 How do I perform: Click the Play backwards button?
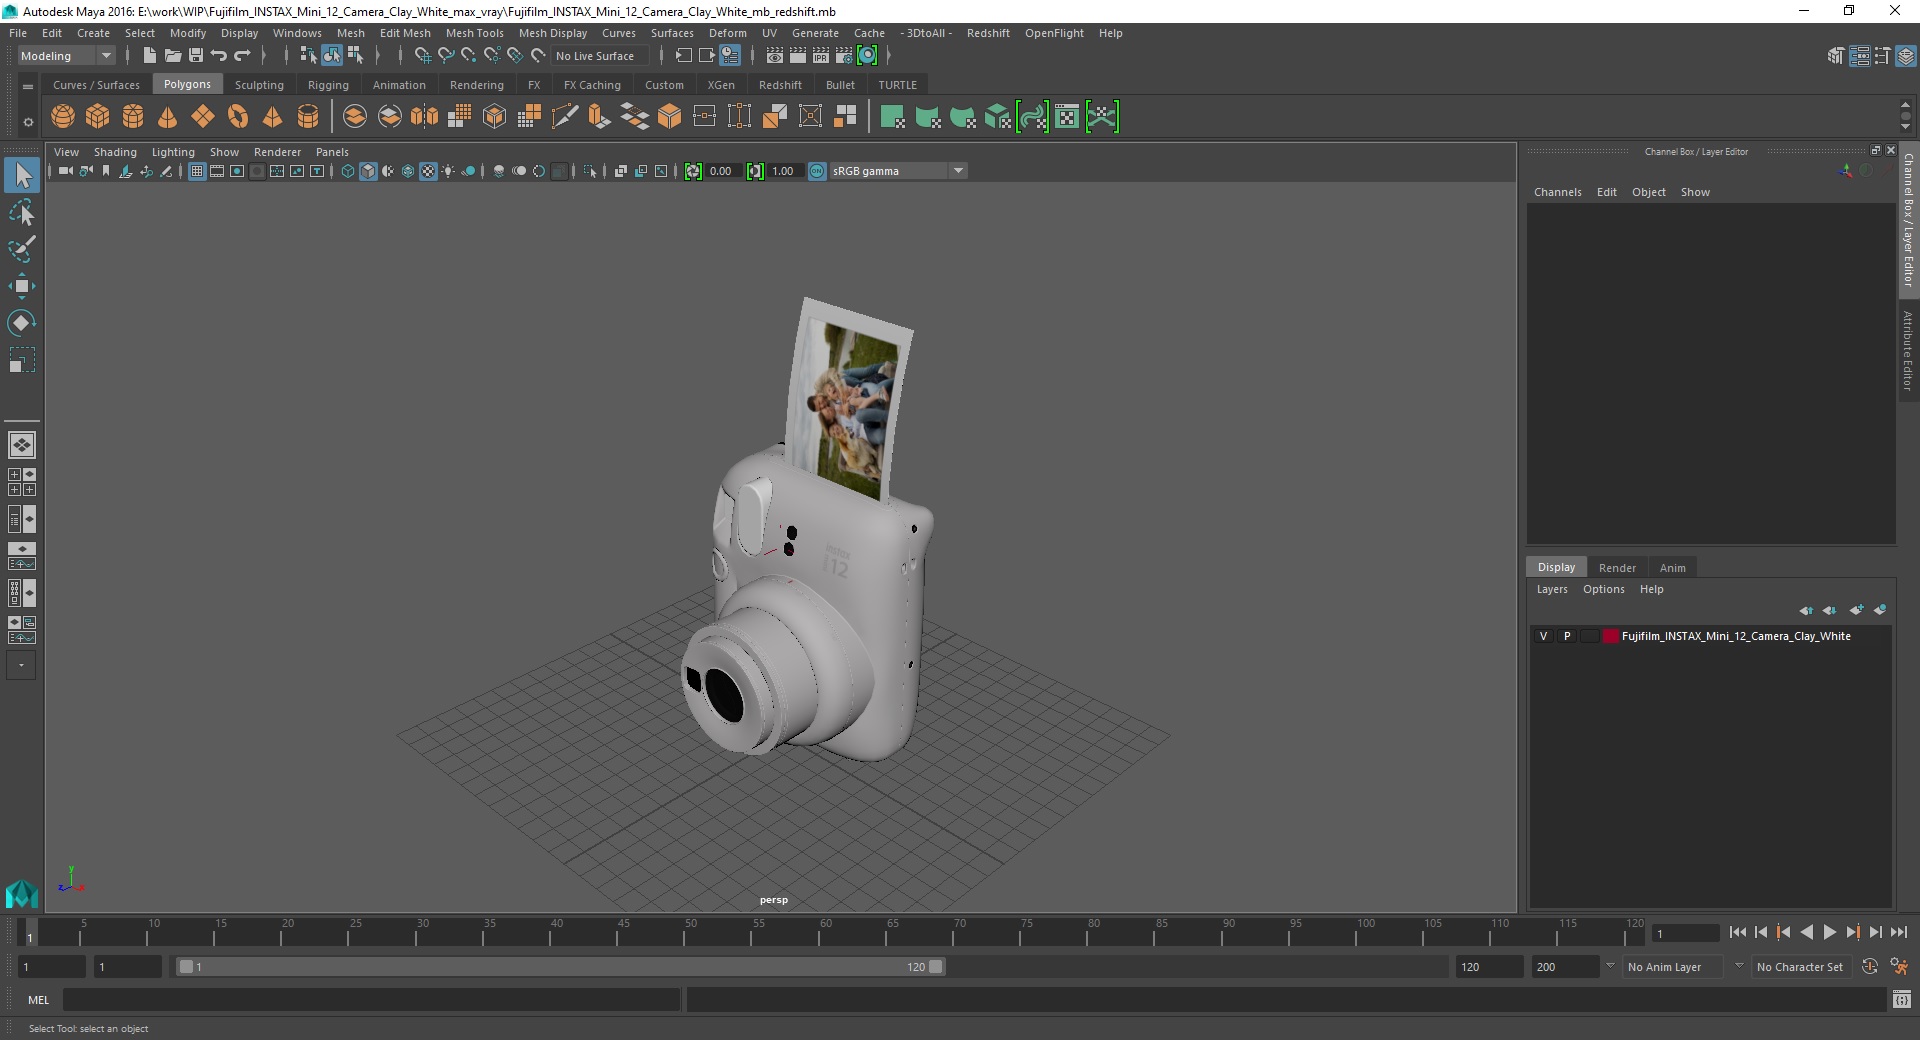pos(1806,932)
